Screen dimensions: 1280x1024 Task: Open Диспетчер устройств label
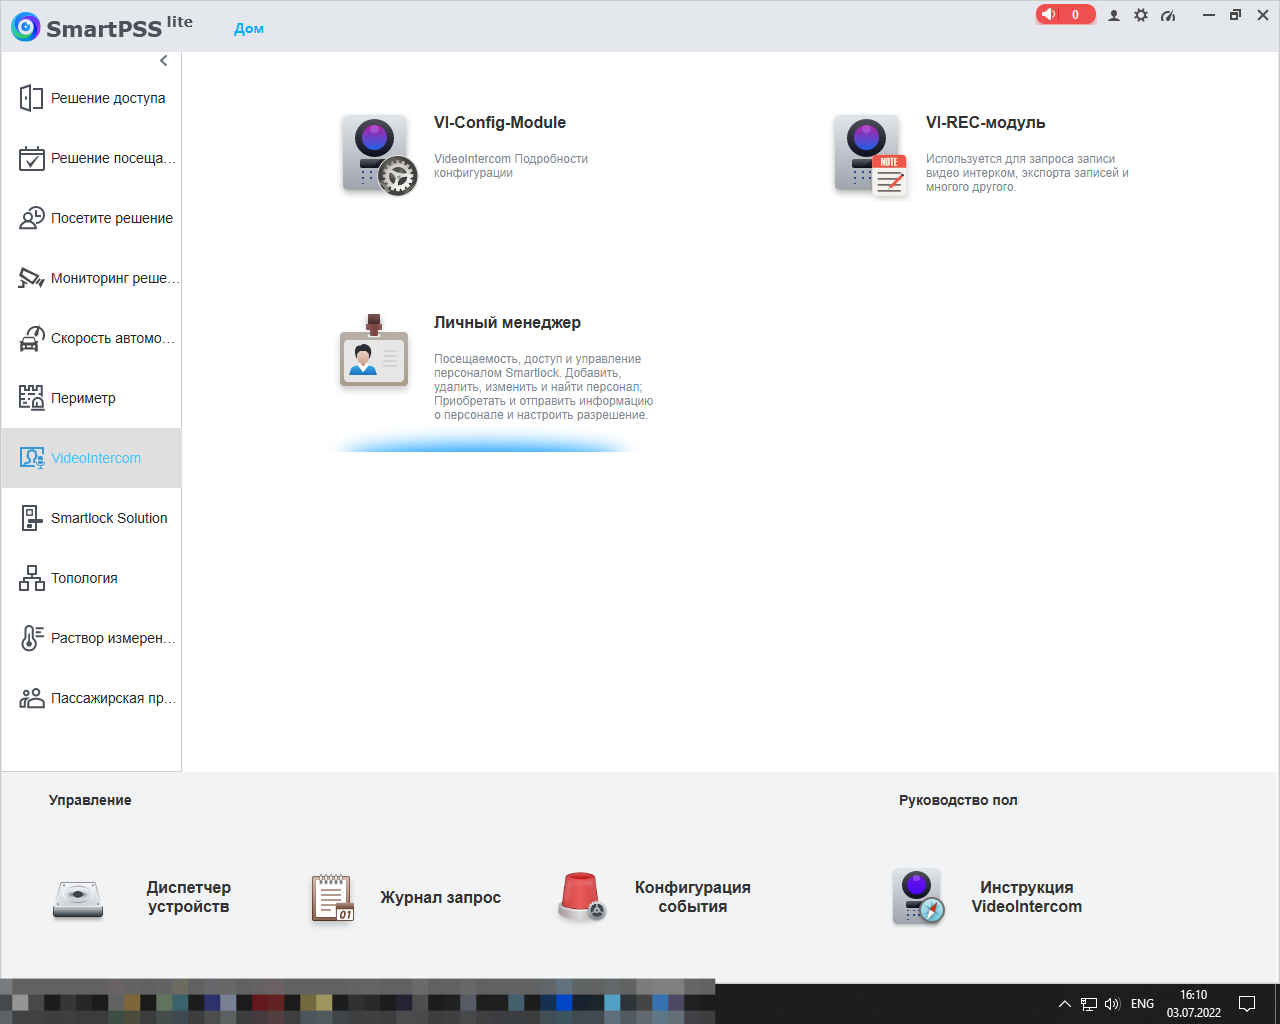[189, 897]
